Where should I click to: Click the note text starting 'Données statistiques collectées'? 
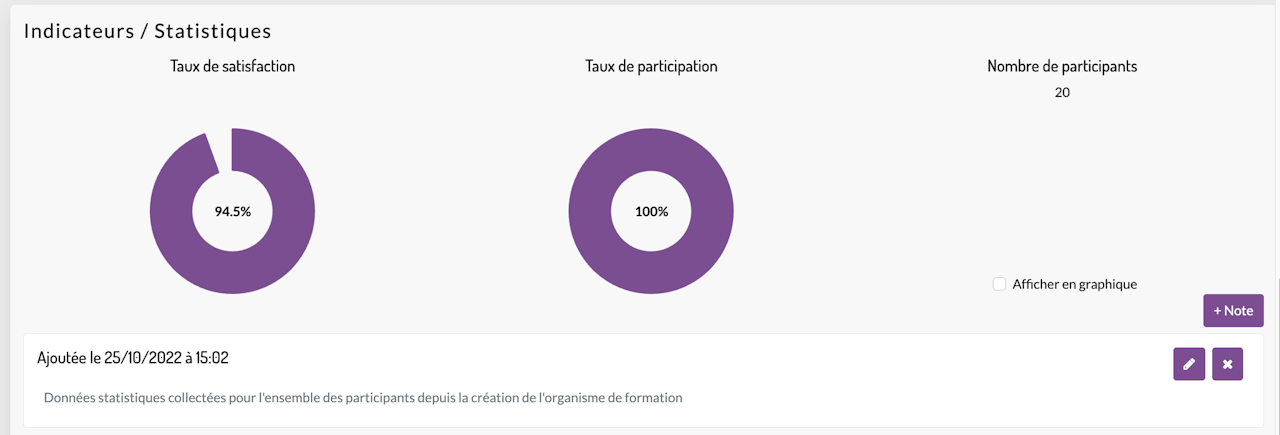point(363,398)
